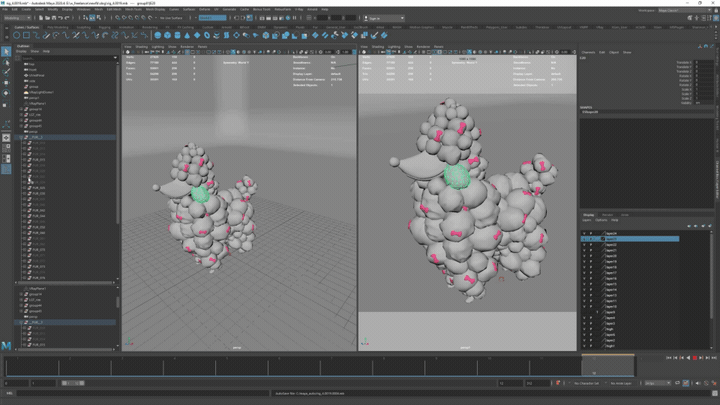Image resolution: width=720 pixels, height=405 pixels.
Task: Expand the group14 node in Outliner
Action: tap(21, 109)
